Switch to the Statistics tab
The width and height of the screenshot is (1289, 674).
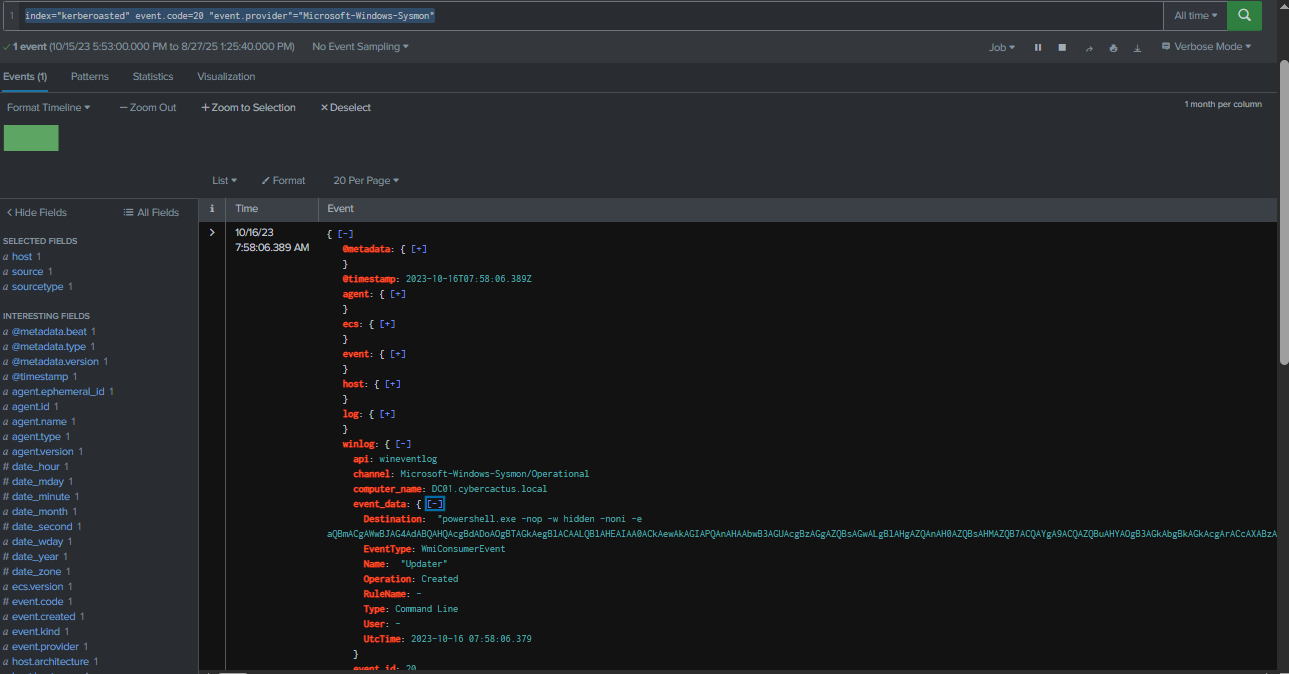[153, 77]
